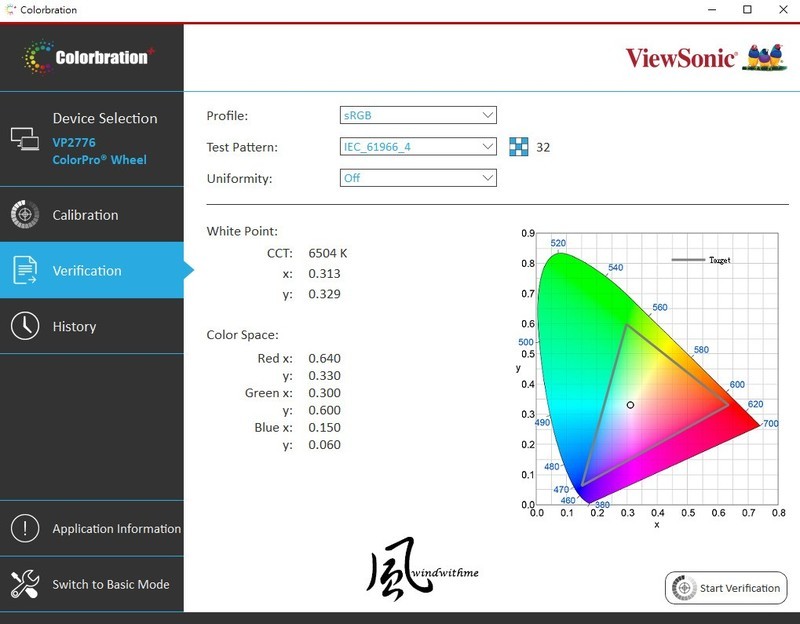
Task: Open the Profile dropdown
Action: coord(418,115)
